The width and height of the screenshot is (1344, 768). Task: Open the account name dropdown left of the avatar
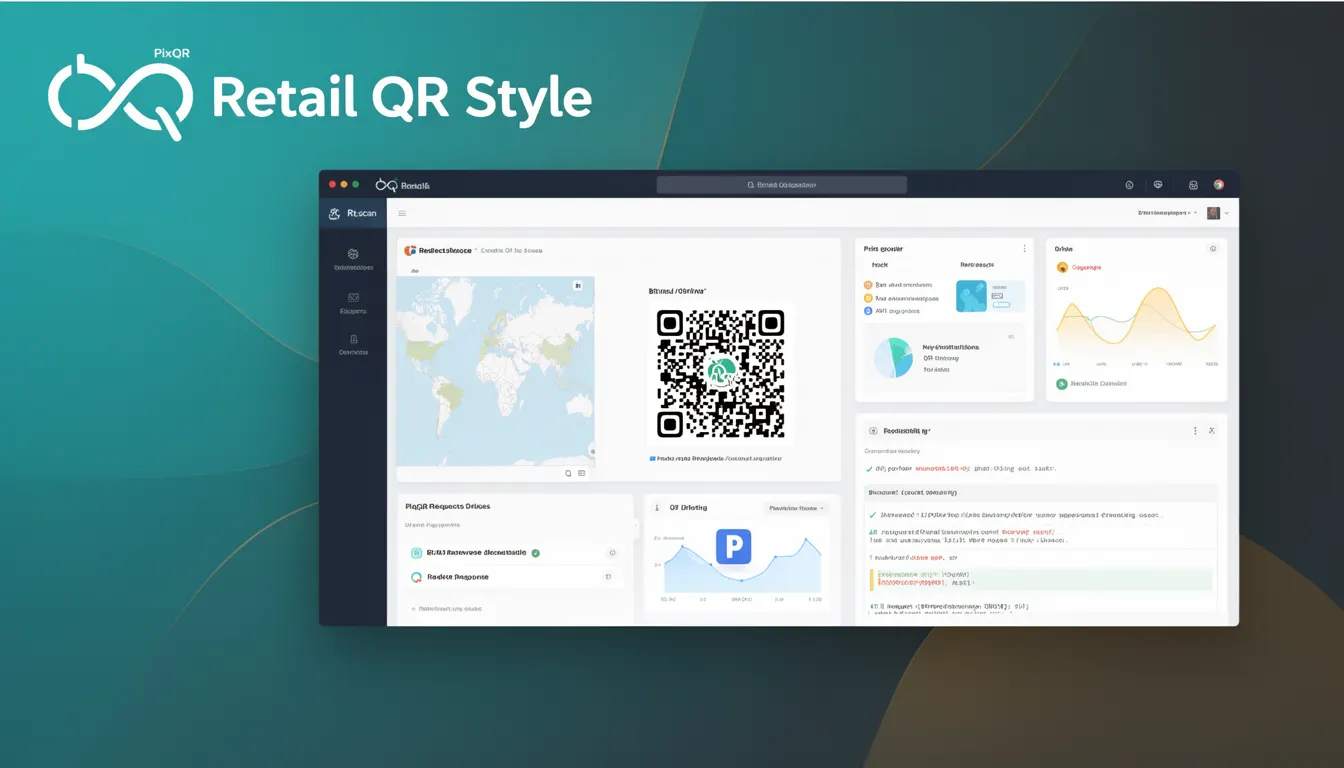1167,213
